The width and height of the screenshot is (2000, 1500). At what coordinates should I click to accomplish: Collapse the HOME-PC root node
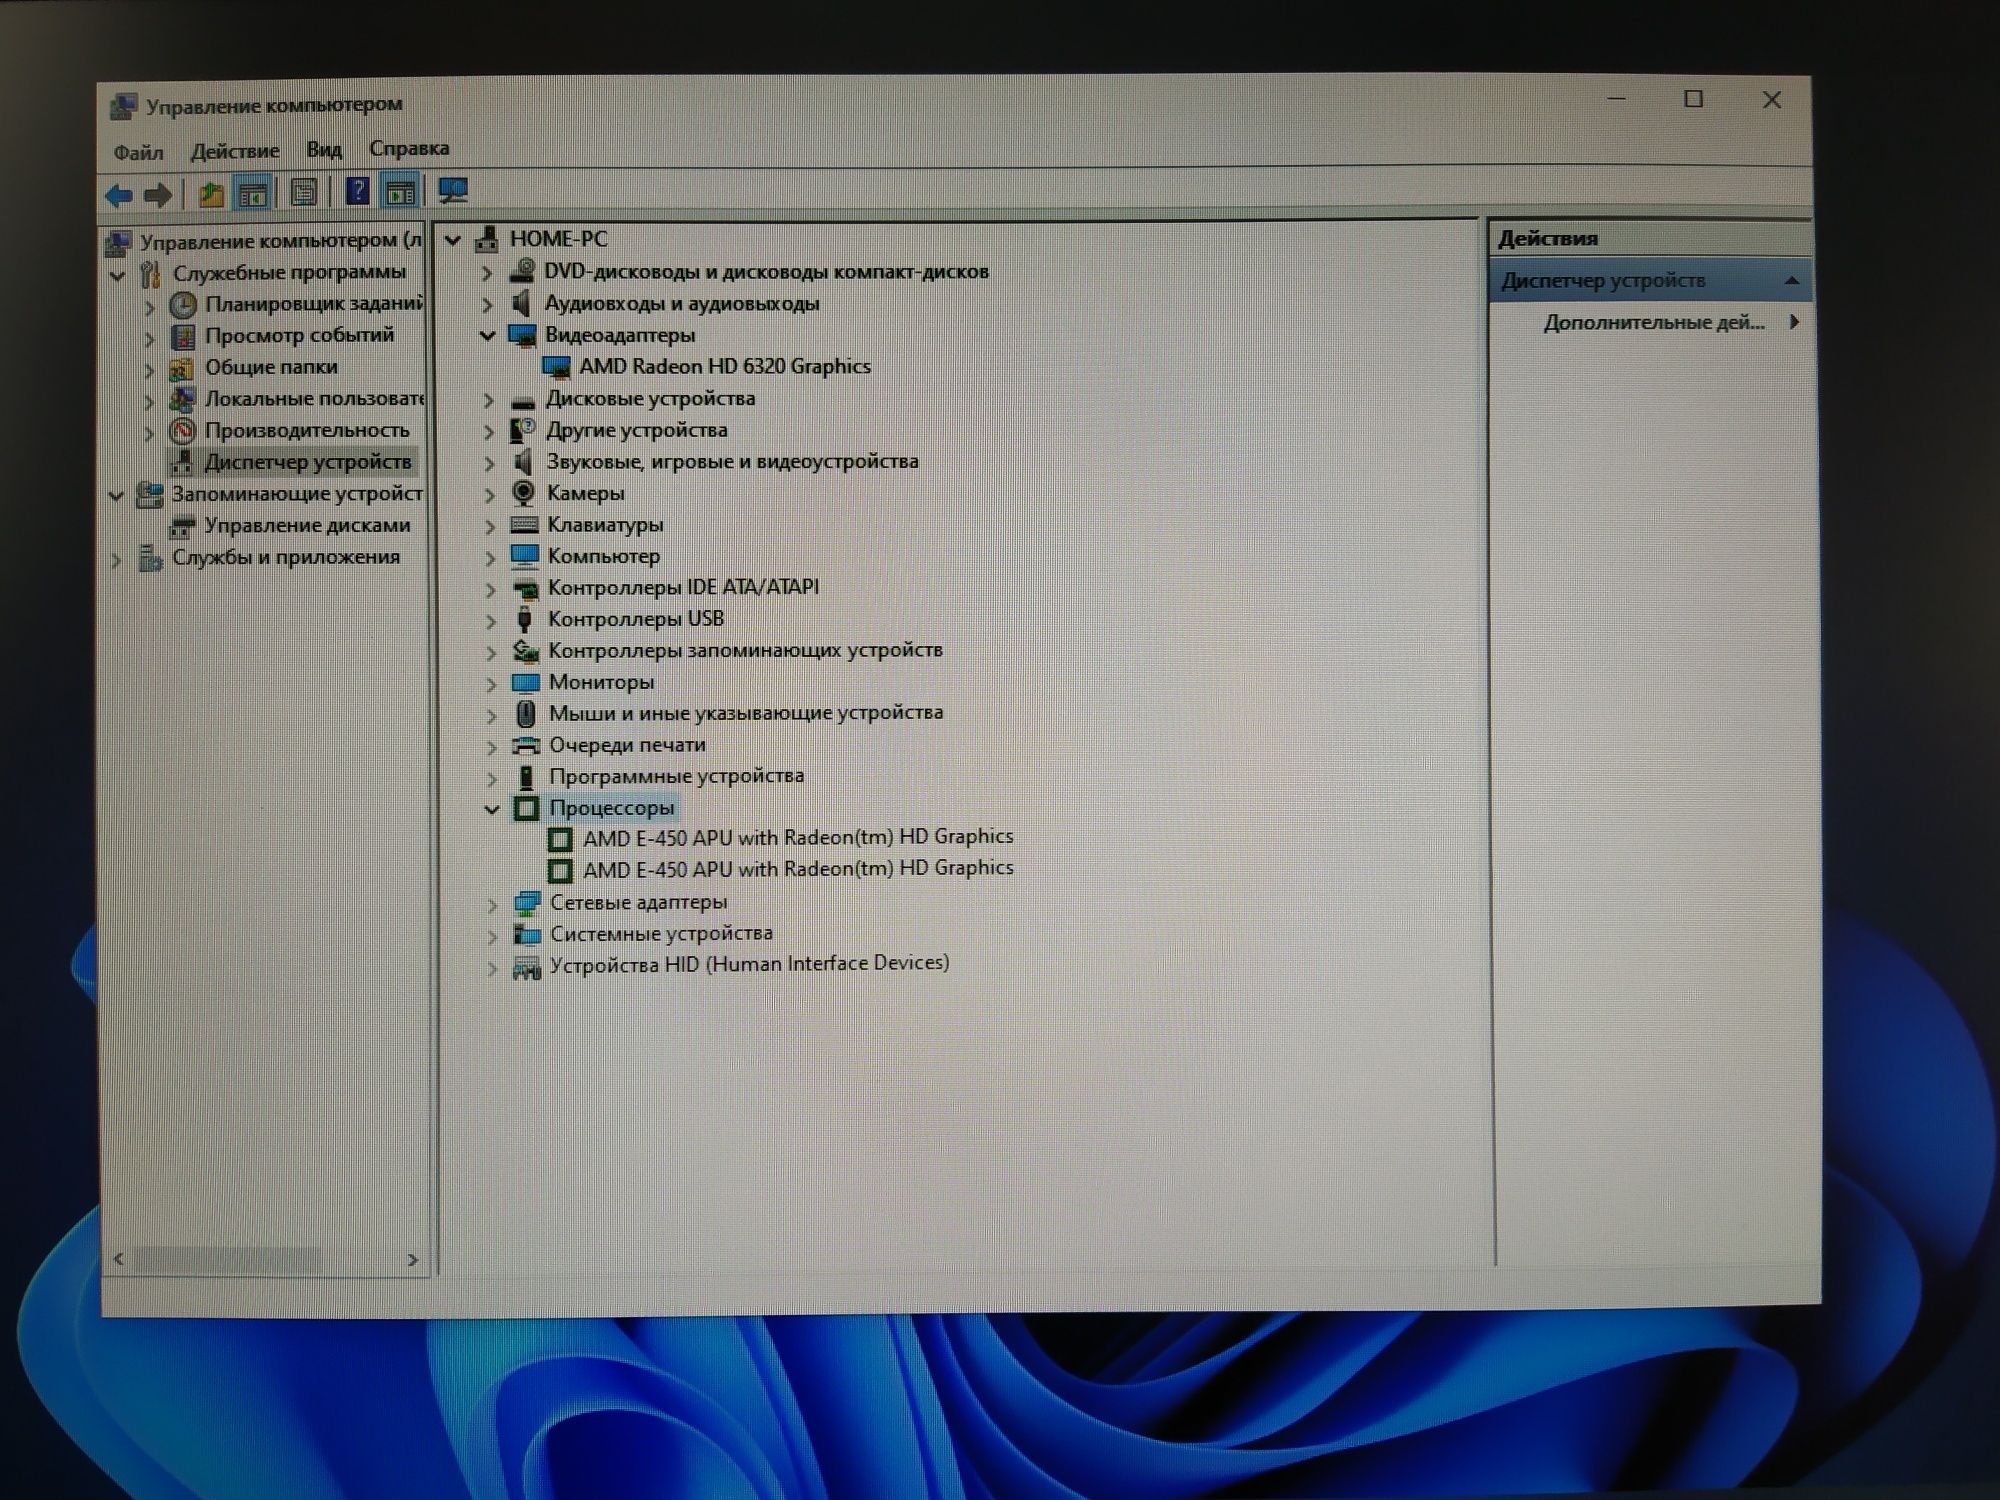(452, 240)
